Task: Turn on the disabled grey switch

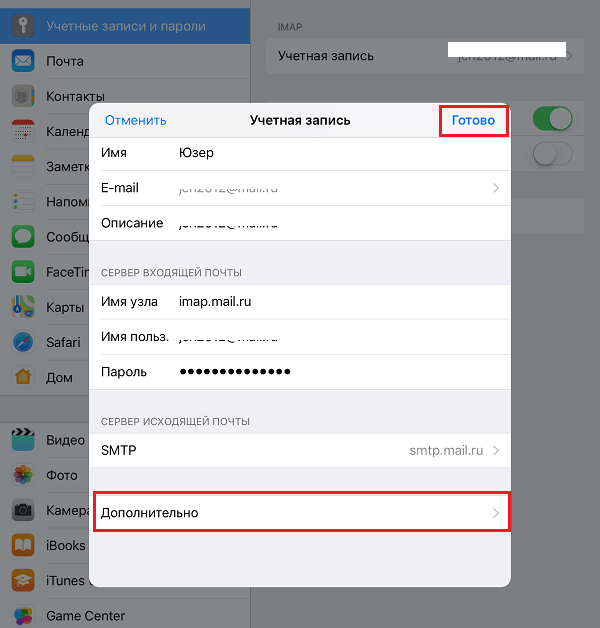Action: [552, 153]
